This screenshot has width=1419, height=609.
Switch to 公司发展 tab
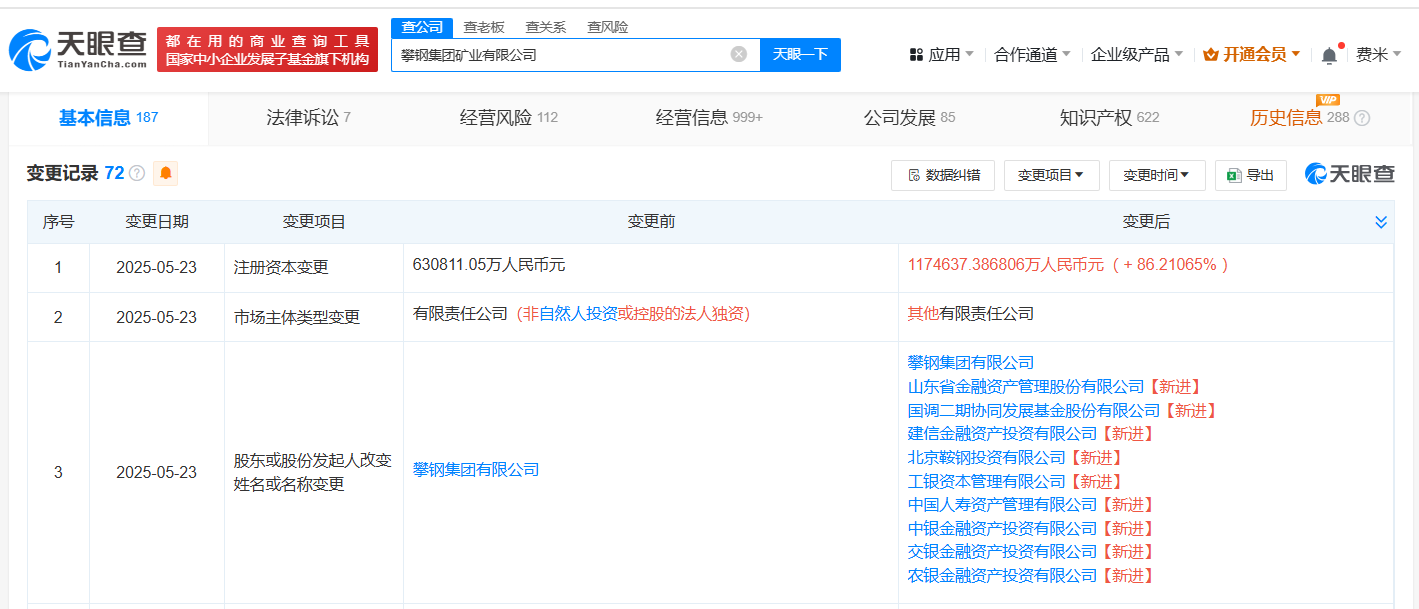click(909, 118)
